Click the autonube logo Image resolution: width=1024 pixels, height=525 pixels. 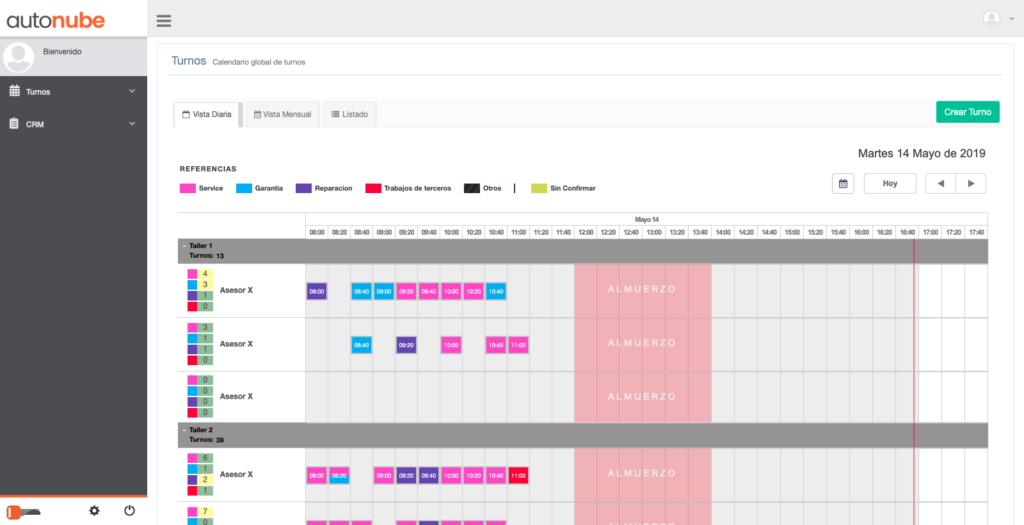(x=56, y=20)
